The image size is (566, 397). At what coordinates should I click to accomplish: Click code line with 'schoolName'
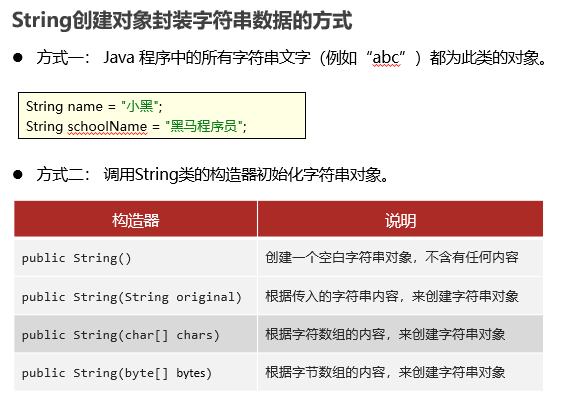136,126
